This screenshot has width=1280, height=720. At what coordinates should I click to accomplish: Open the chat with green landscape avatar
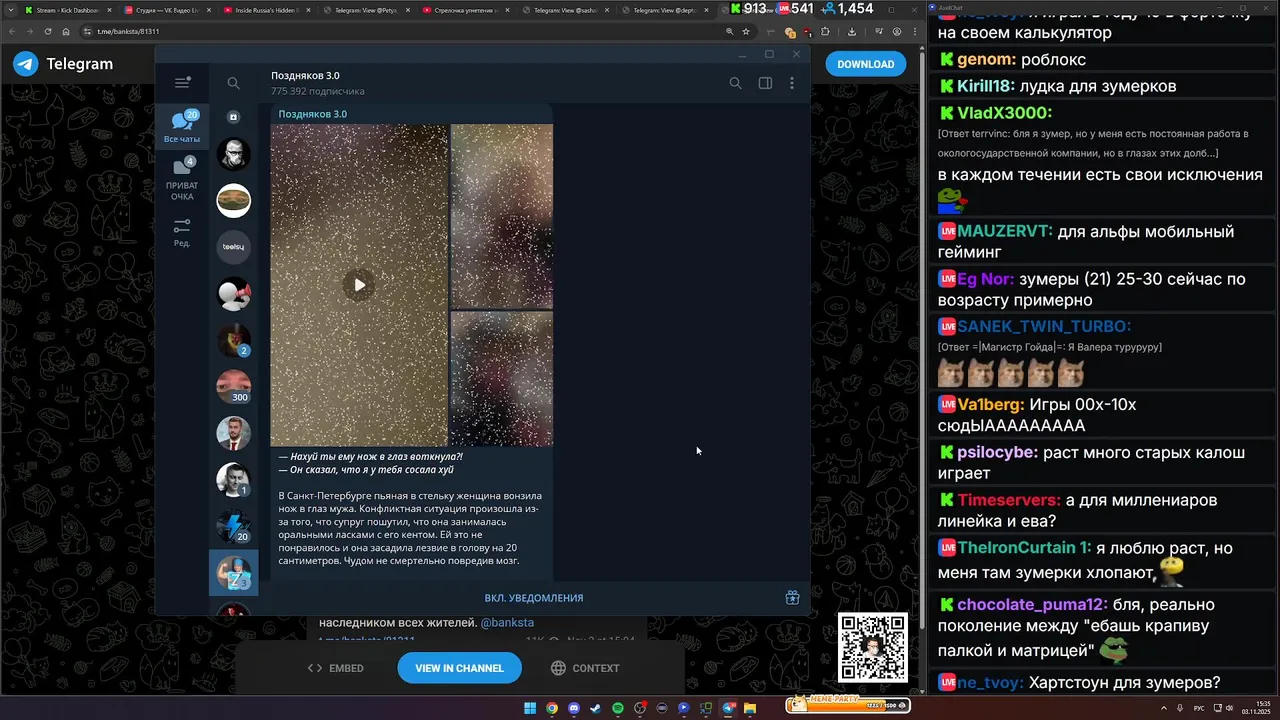(234, 200)
